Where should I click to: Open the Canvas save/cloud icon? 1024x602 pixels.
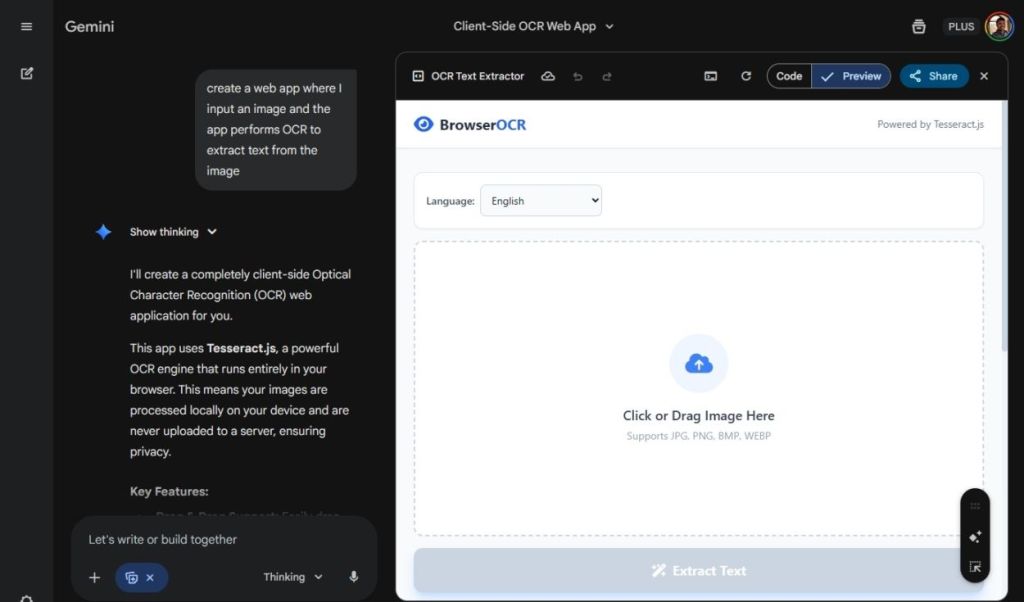[x=548, y=76]
